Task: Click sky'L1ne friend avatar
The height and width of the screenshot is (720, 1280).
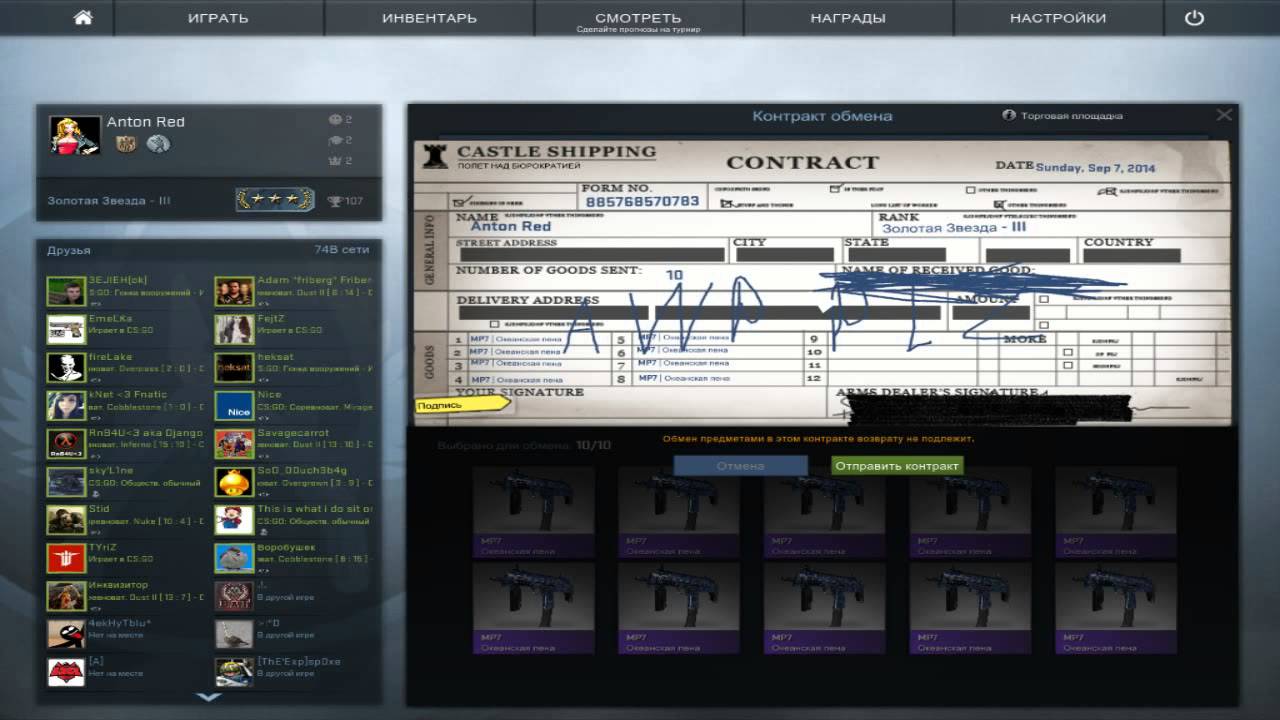Action: (x=66, y=481)
